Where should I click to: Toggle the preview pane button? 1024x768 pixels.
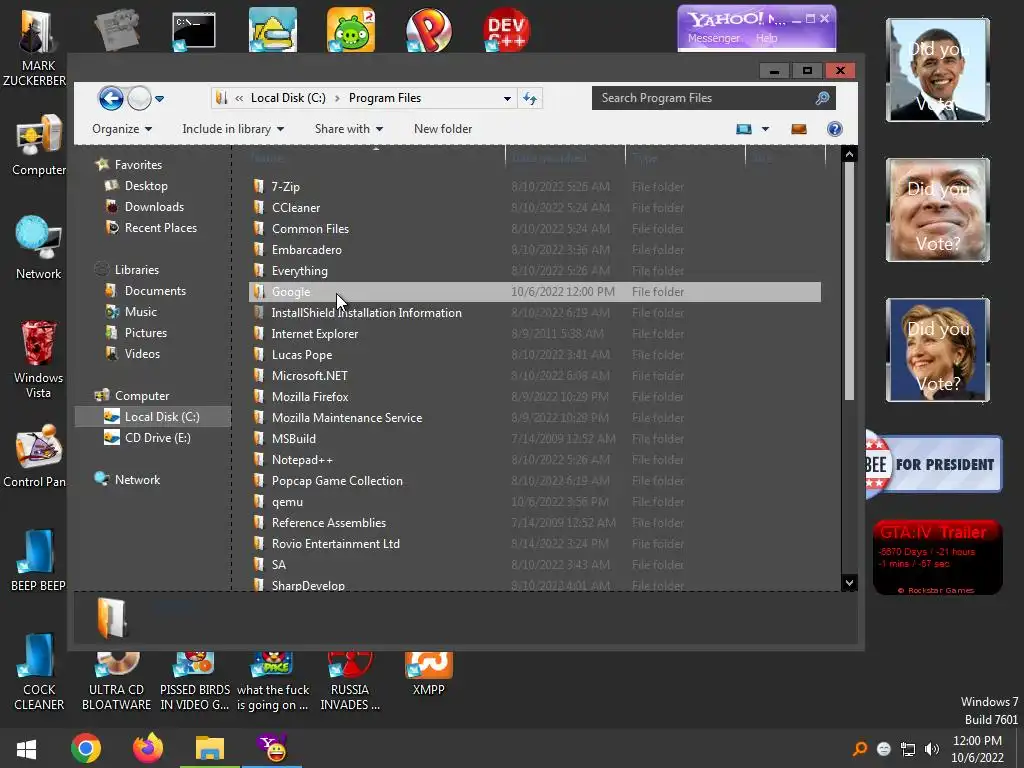[799, 129]
